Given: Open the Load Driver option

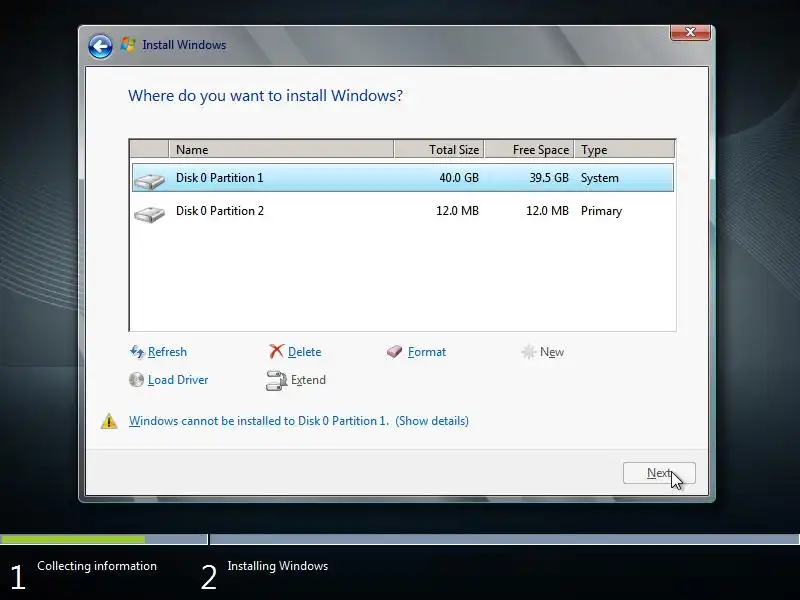Looking at the screenshot, I should pyautogui.click(x=178, y=380).
